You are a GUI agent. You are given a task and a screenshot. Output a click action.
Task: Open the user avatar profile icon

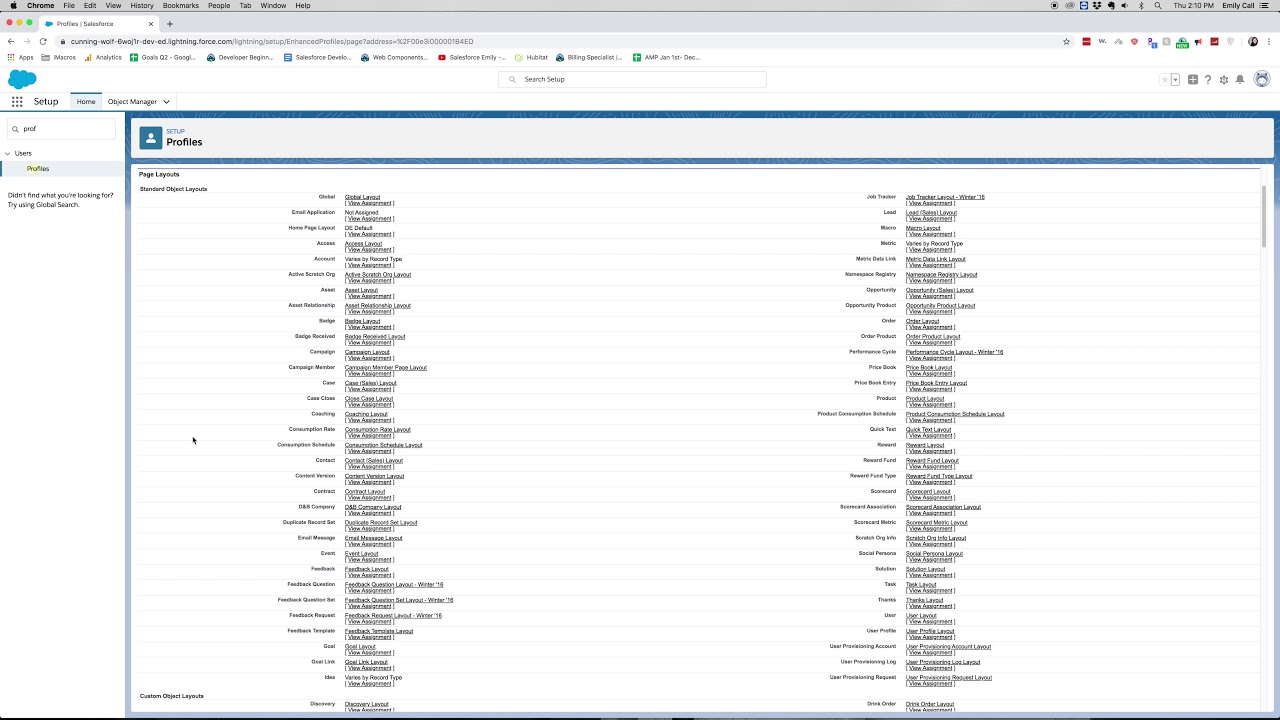1262,79
